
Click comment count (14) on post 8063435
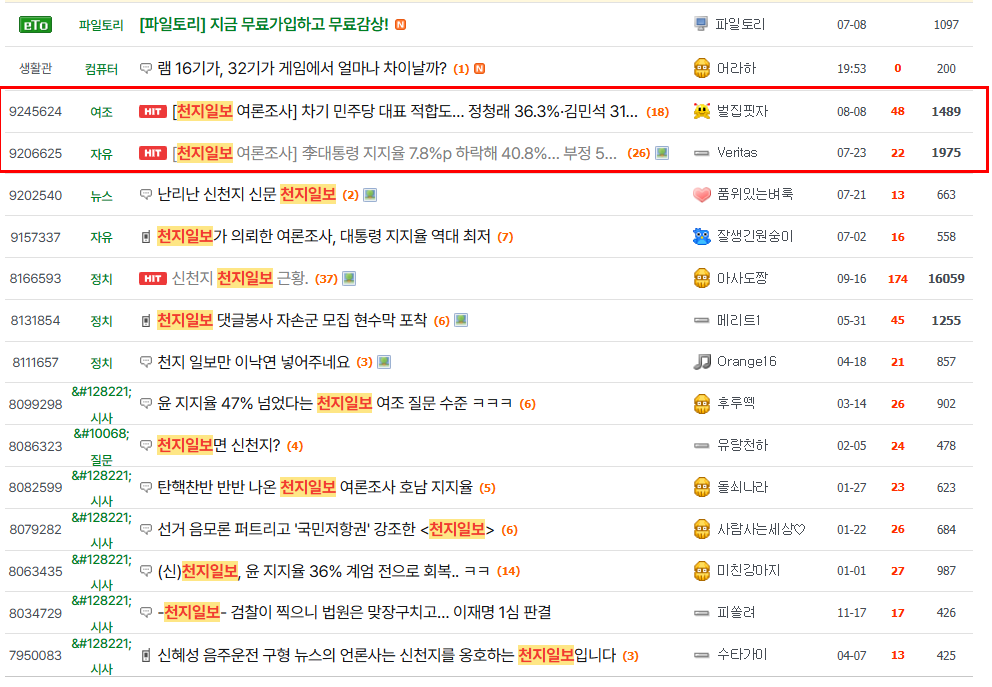(x=508, y=571)
